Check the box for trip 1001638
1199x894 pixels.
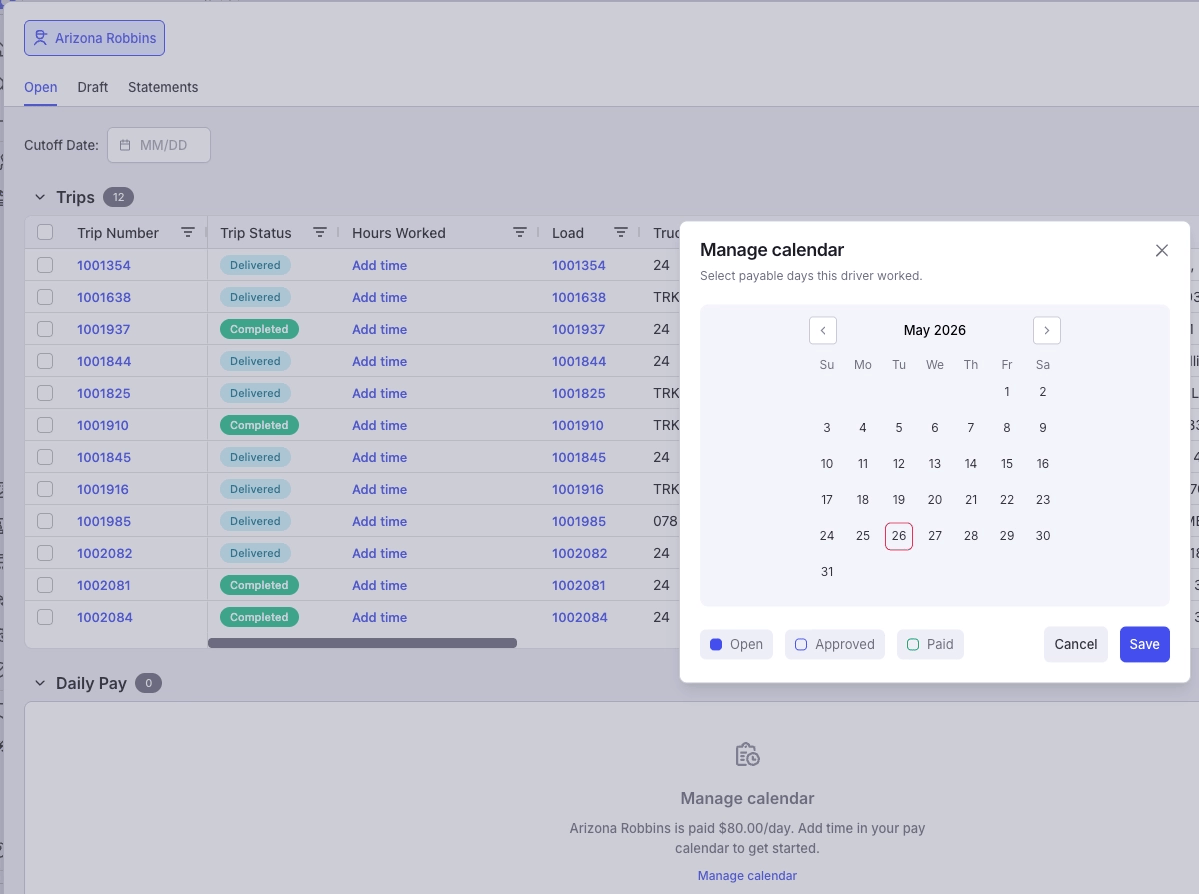point(45,297)
